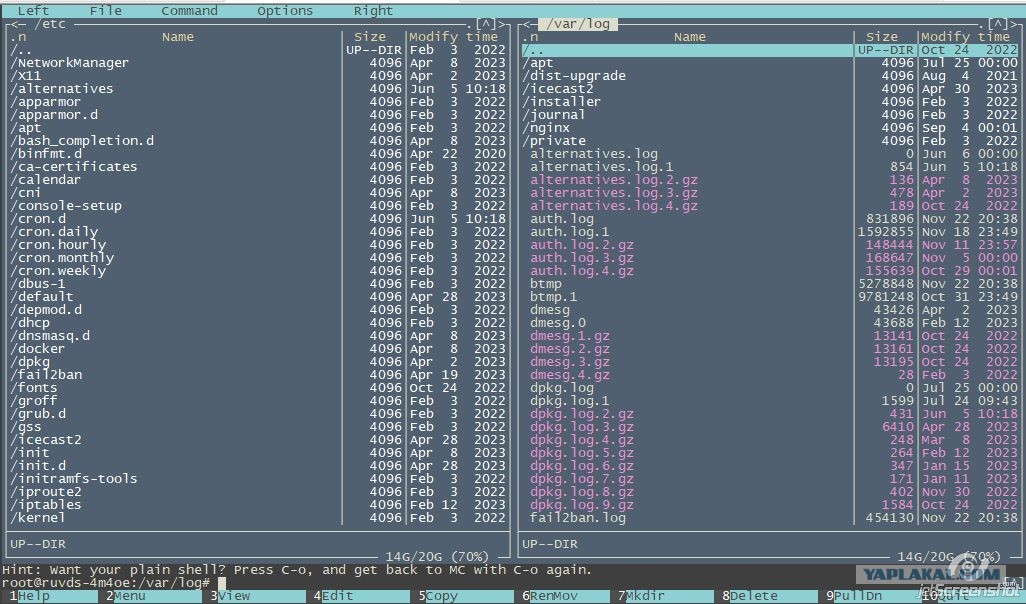This screenshot has height=604, width=1026.
Task: Select /journal directory in right panel
Action: click(x=770, y=115)
